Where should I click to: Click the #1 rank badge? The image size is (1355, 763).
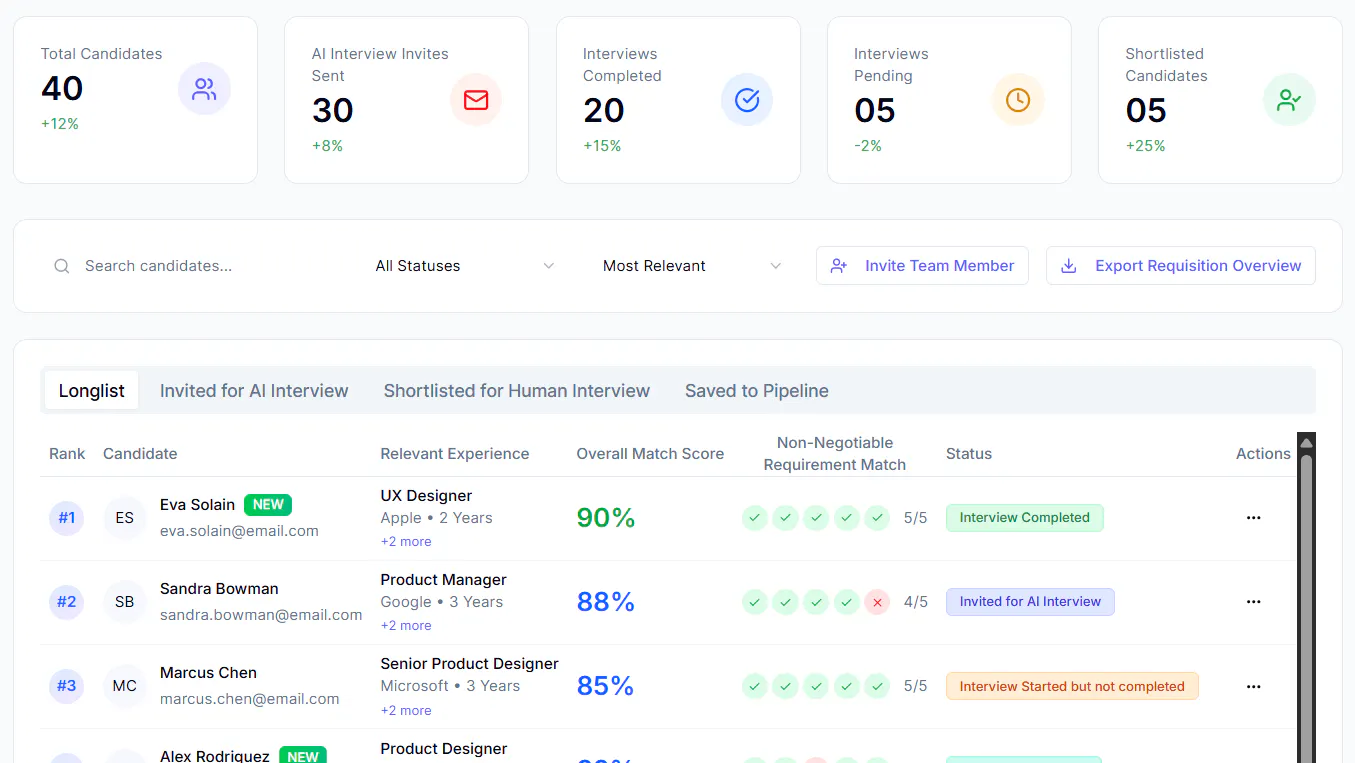click(66, 518)
